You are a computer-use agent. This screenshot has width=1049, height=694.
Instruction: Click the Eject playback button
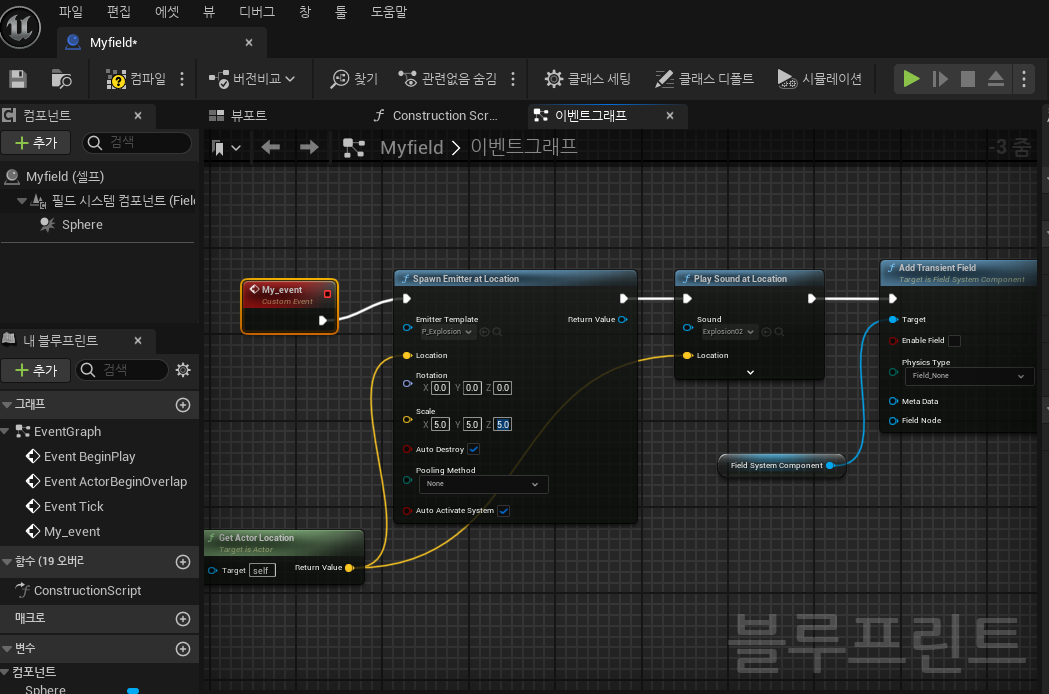click(x=995, y=79)
